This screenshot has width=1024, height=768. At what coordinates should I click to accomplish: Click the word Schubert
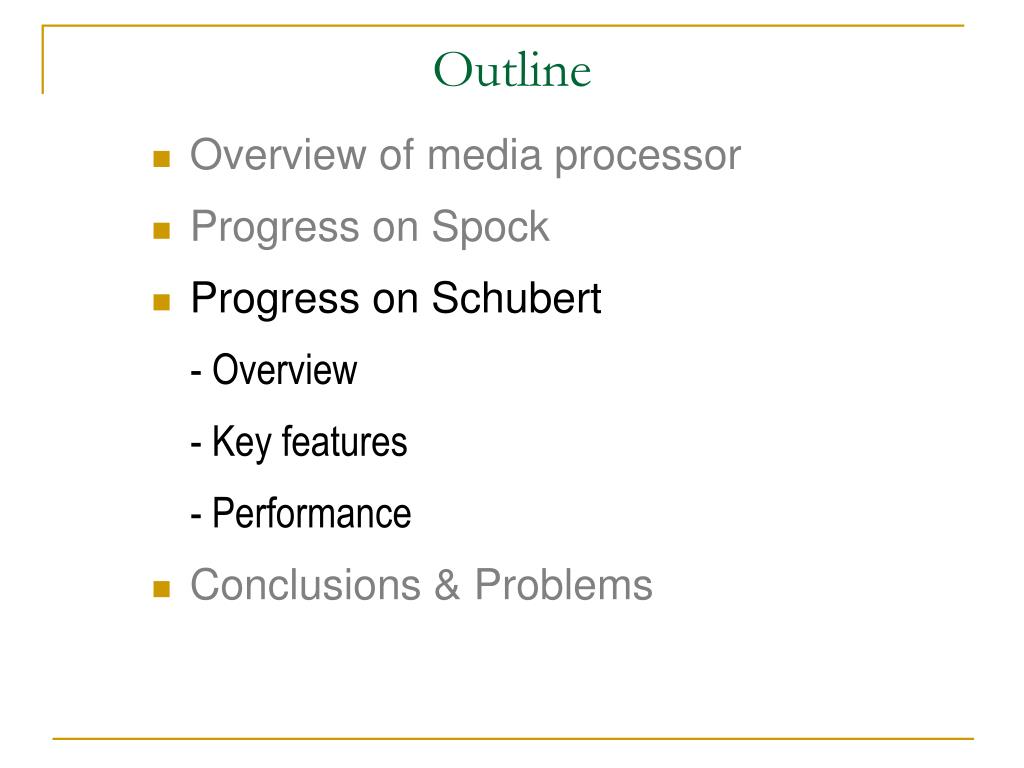[517, 298]
